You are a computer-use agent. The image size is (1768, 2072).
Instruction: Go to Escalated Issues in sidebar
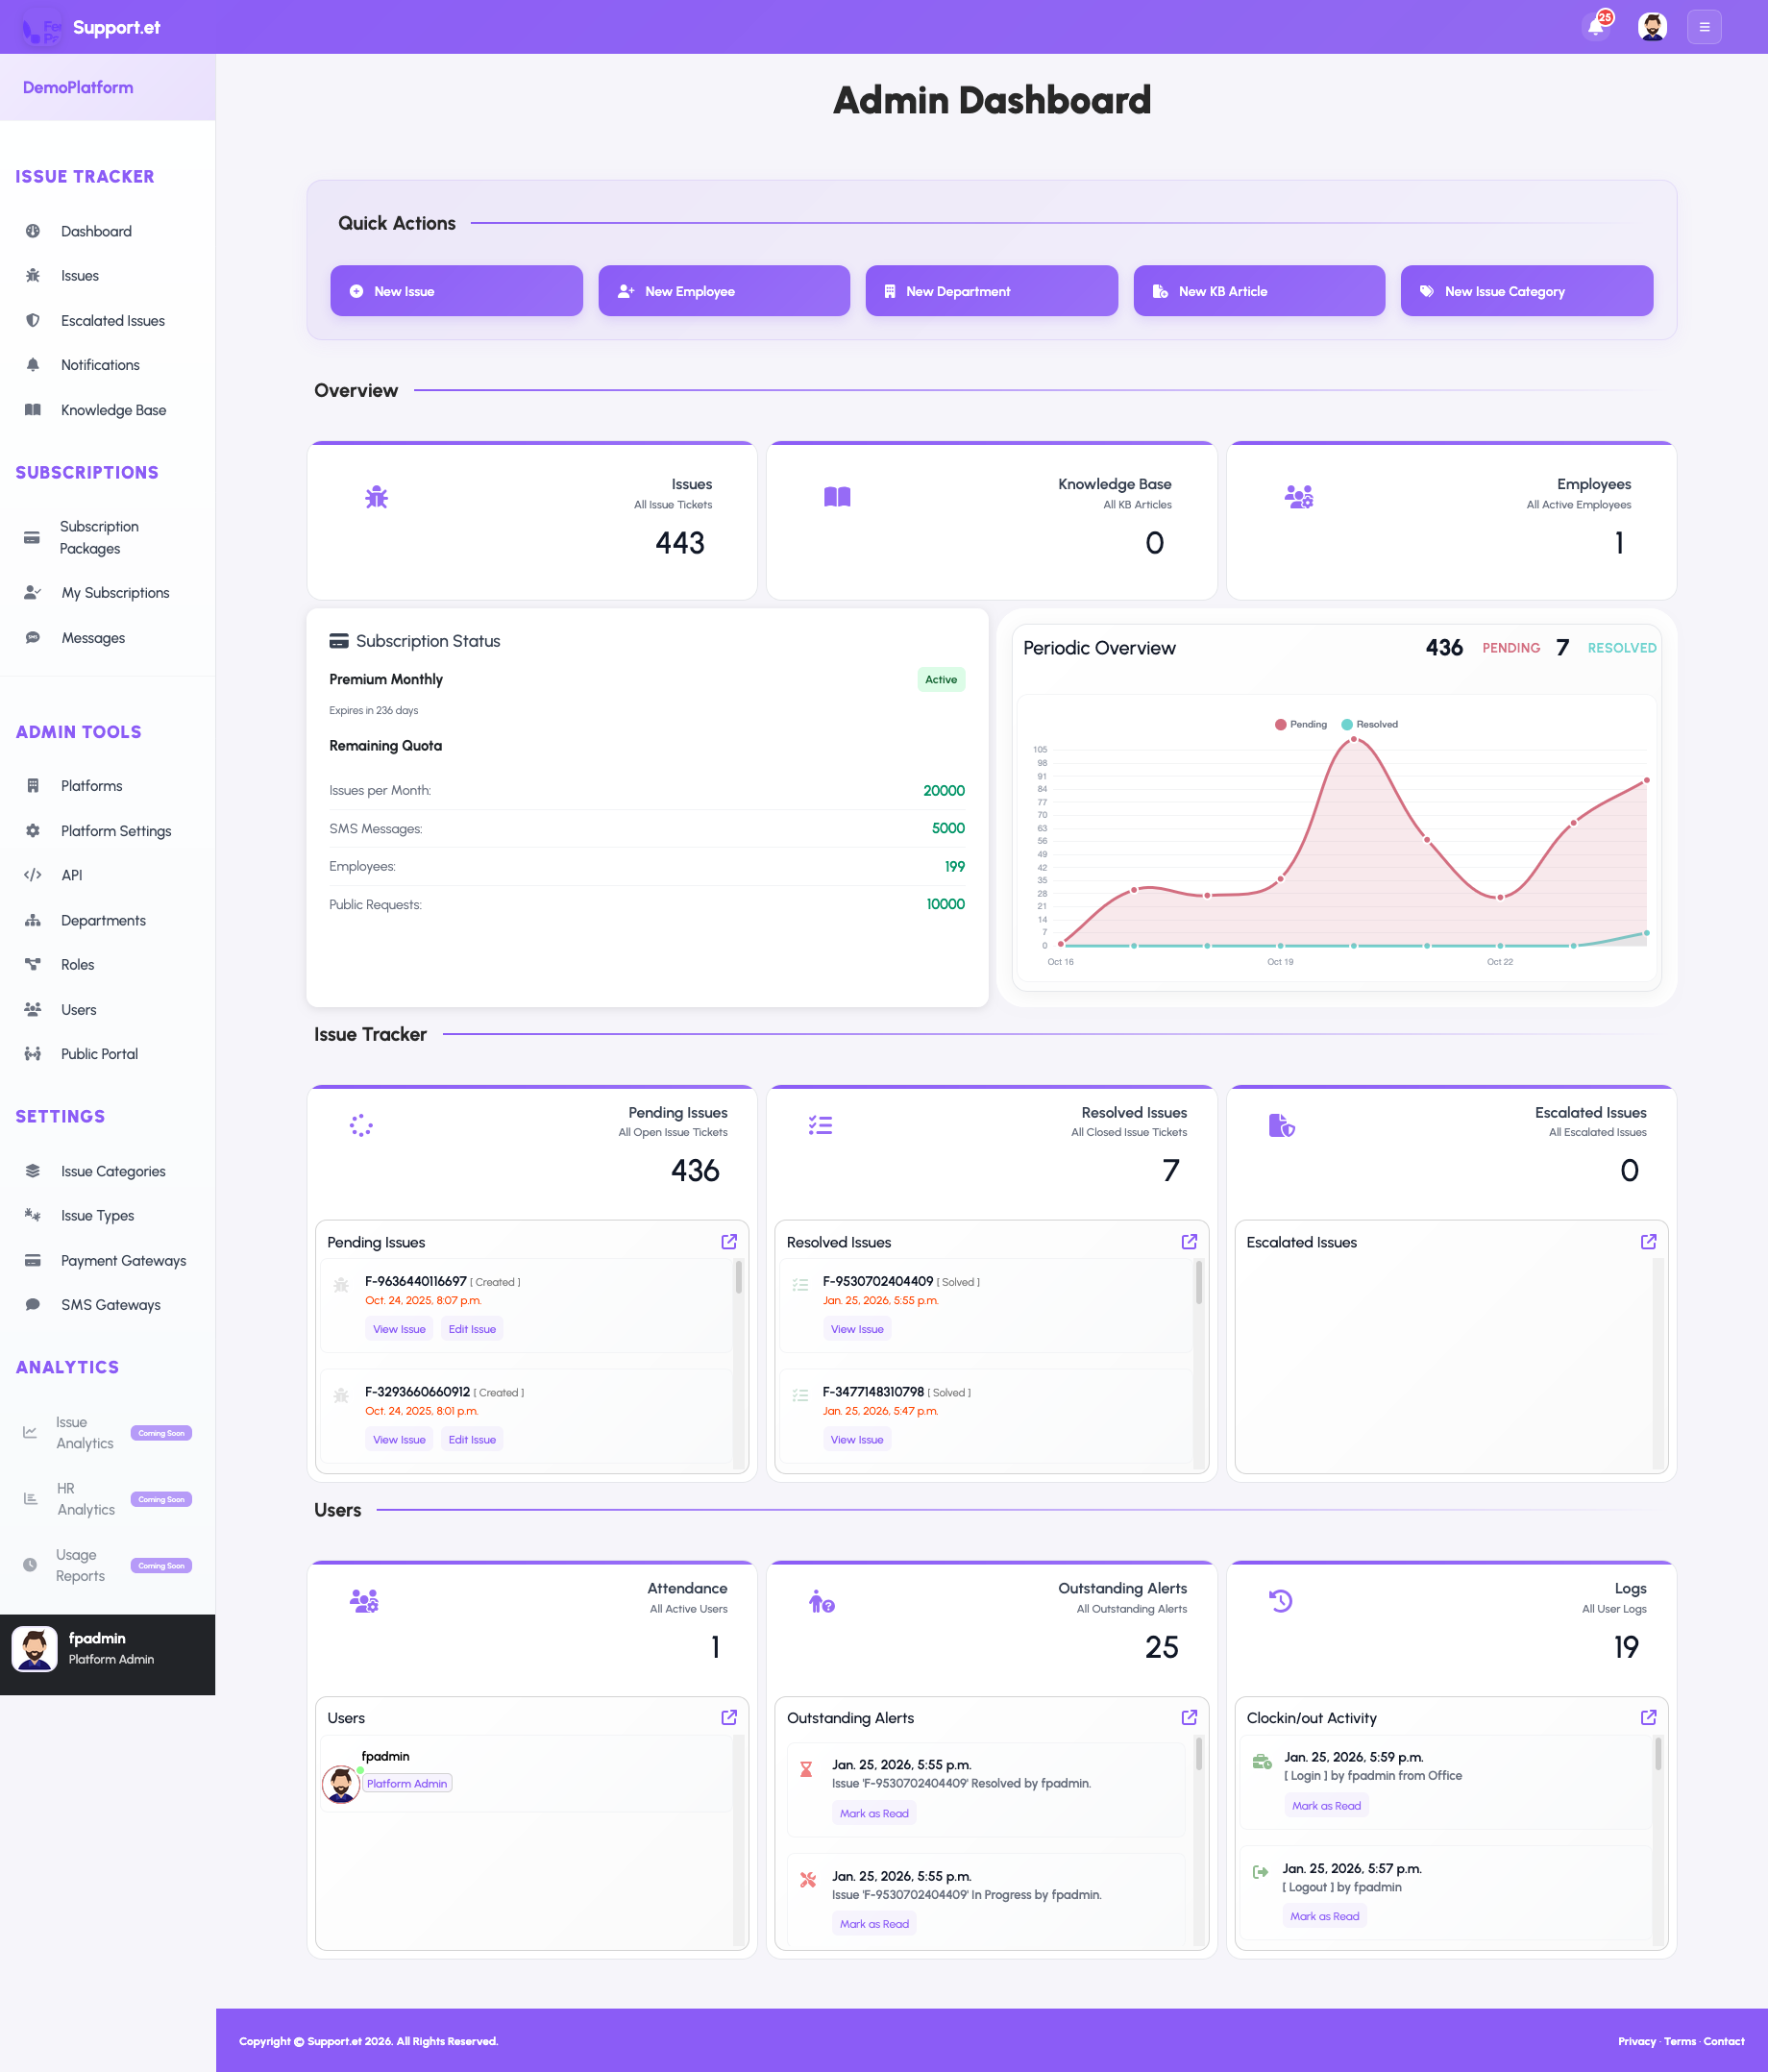point(112,321)
